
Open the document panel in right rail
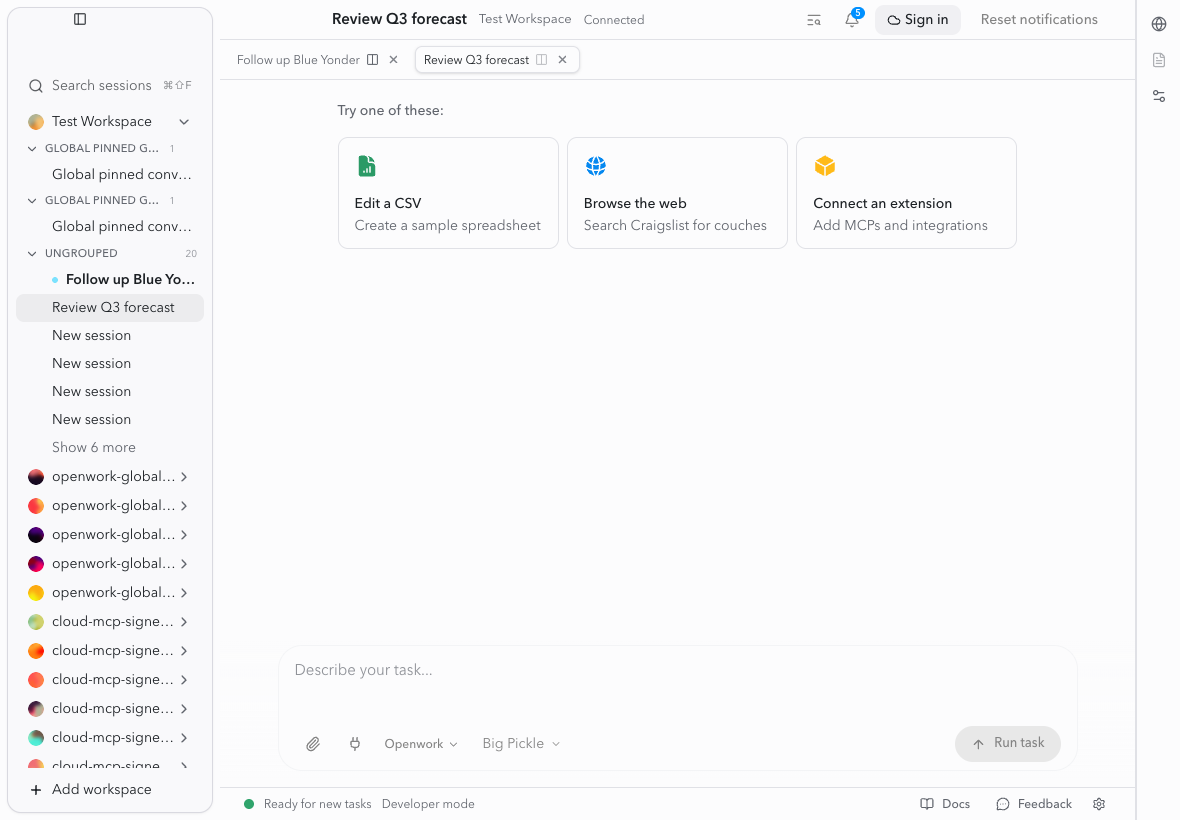point(1159,60)
